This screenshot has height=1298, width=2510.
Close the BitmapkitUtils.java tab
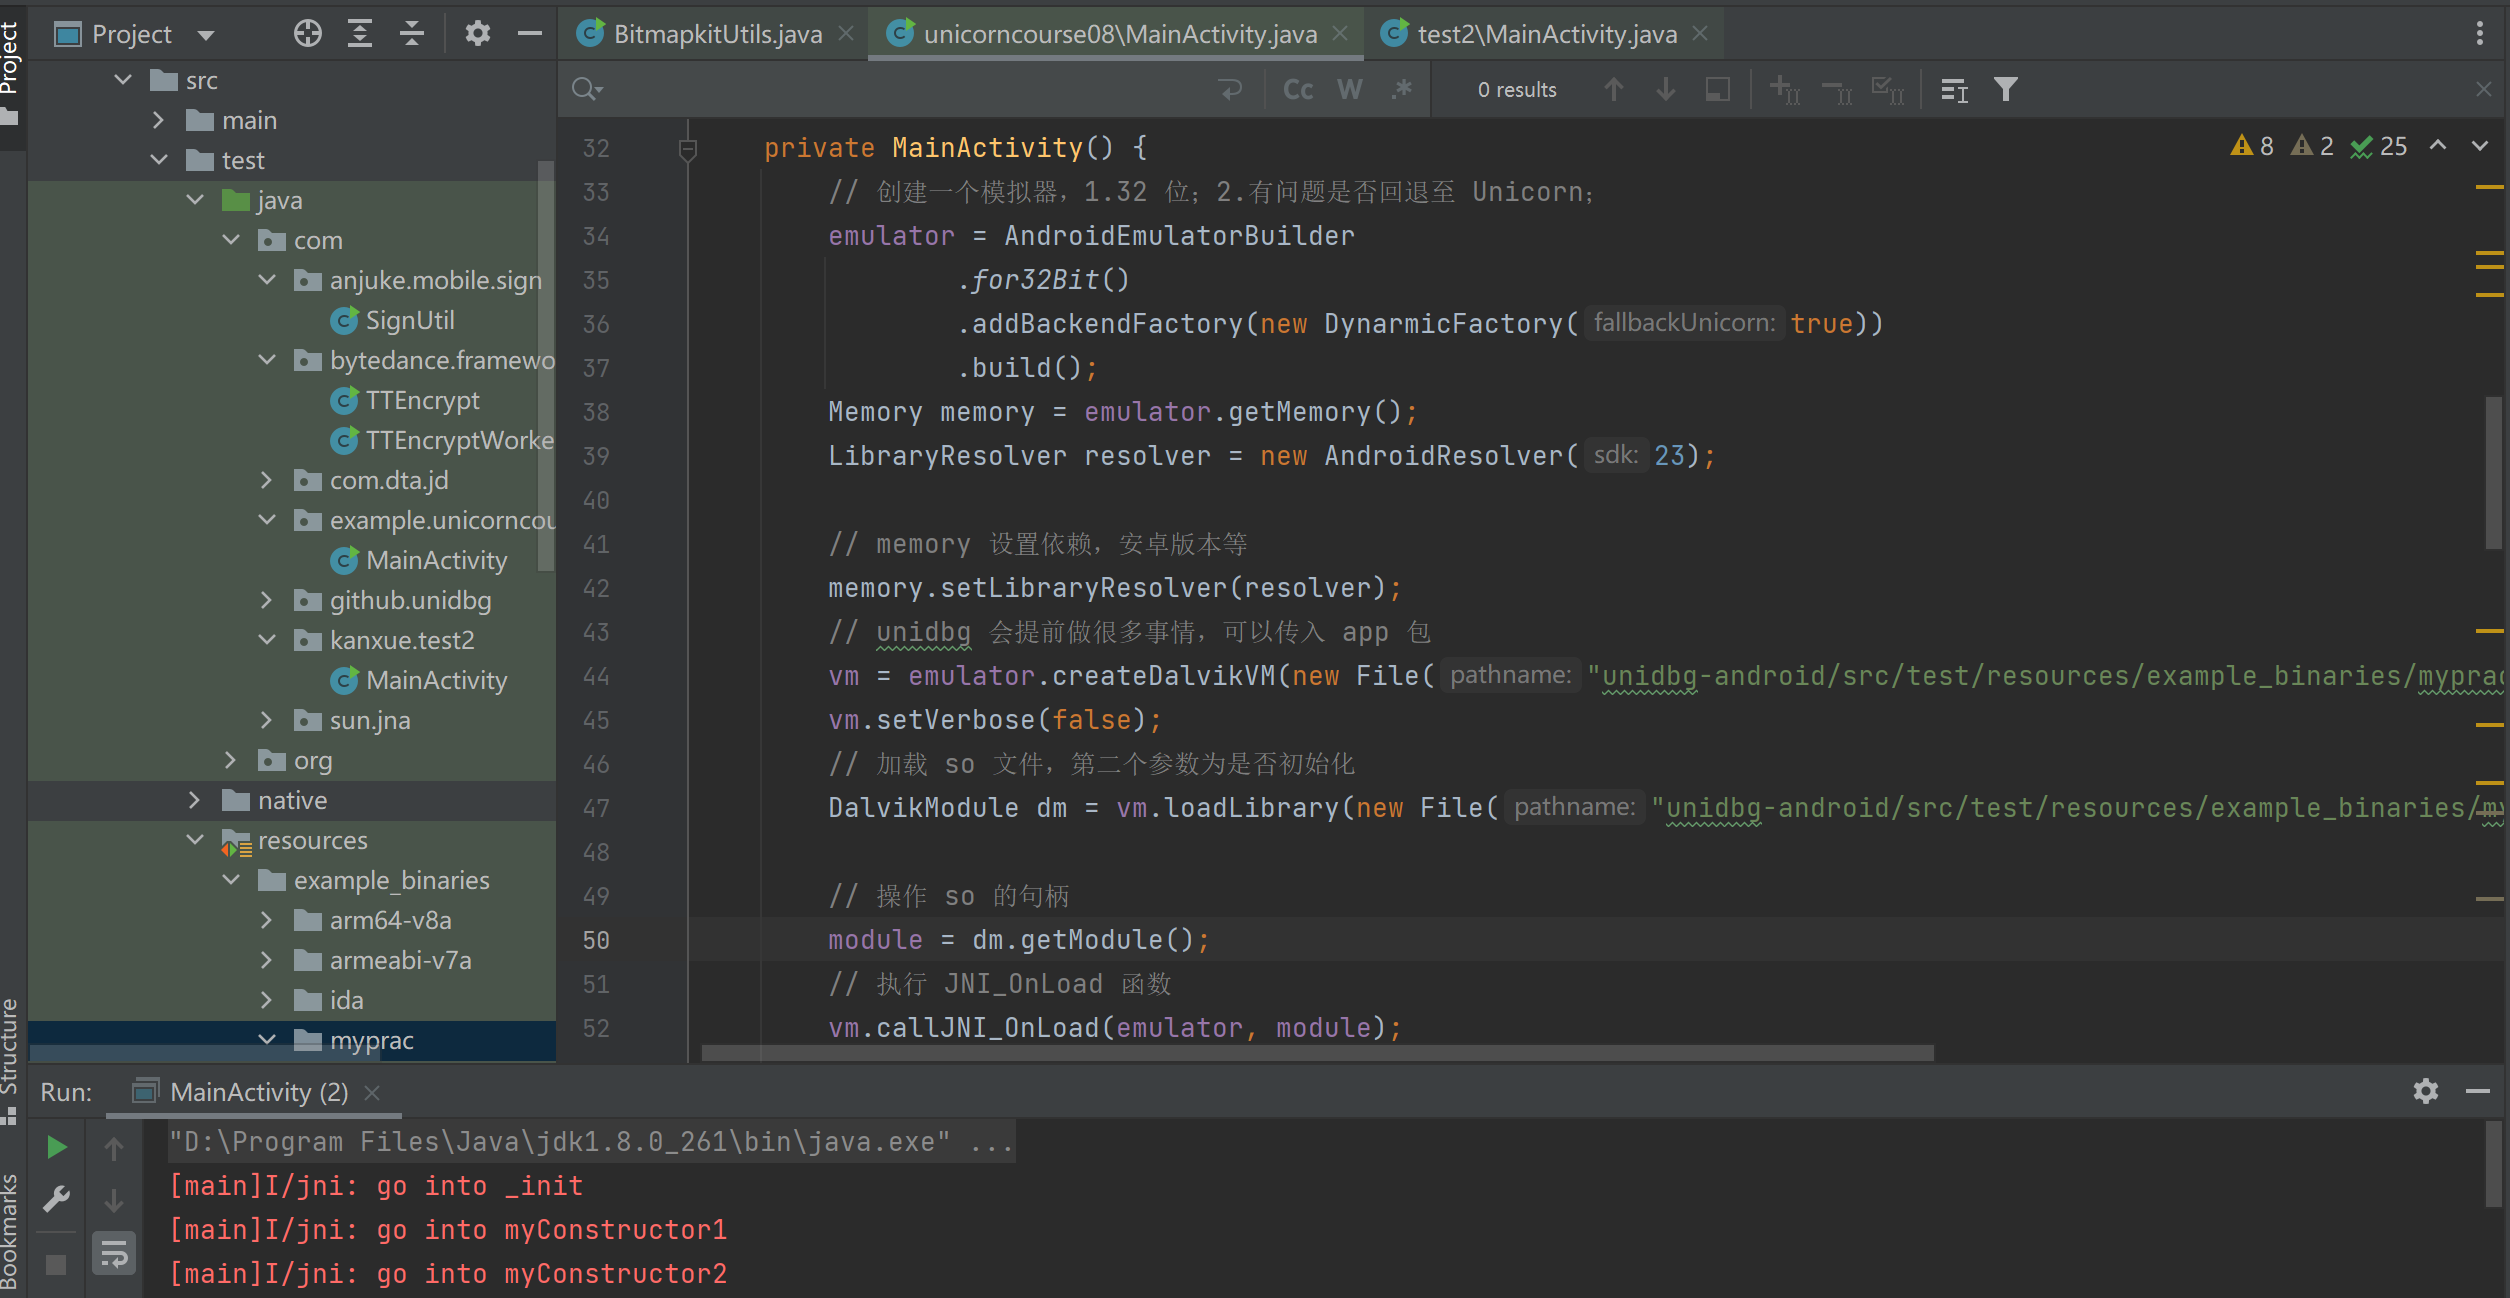coord(846,34)
